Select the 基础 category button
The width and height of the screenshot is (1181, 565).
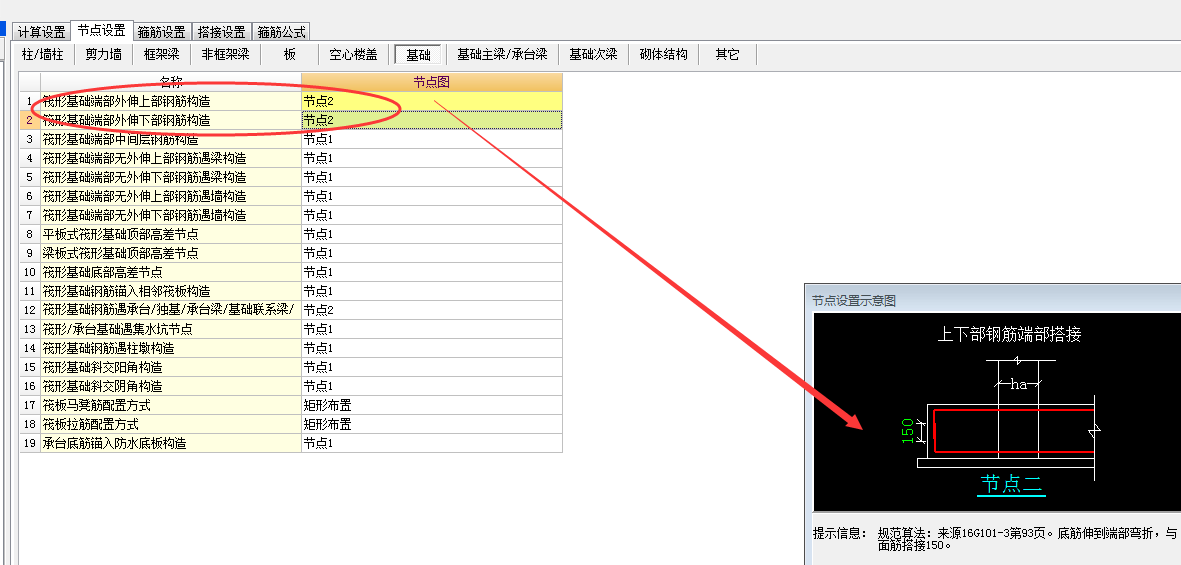coord(418,54)
